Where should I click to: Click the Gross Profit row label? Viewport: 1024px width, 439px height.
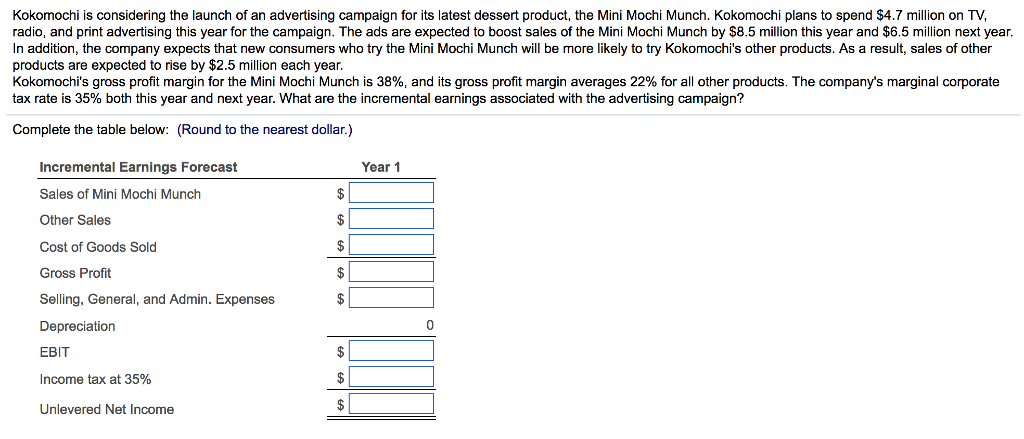[75, 273]
